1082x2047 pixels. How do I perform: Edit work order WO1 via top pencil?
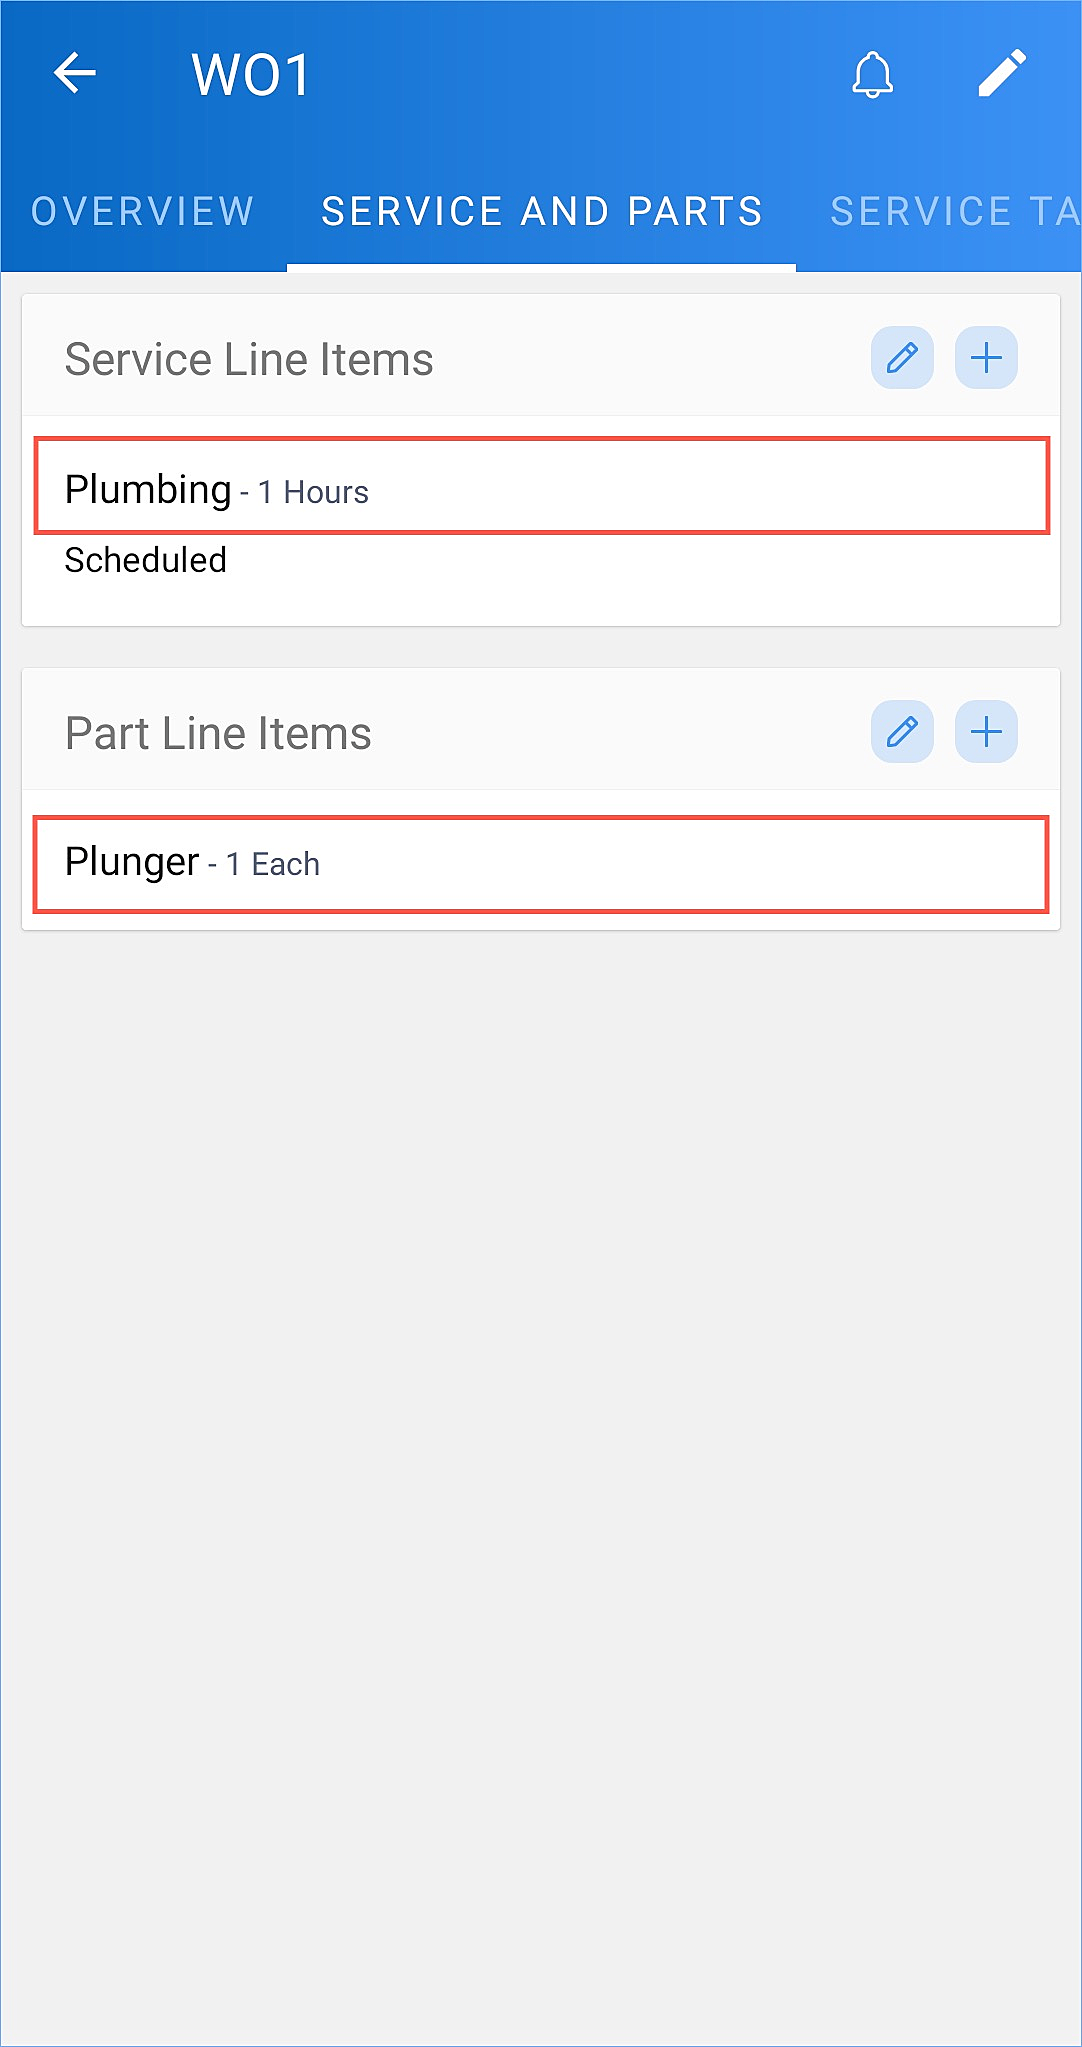click(1002, 73)
